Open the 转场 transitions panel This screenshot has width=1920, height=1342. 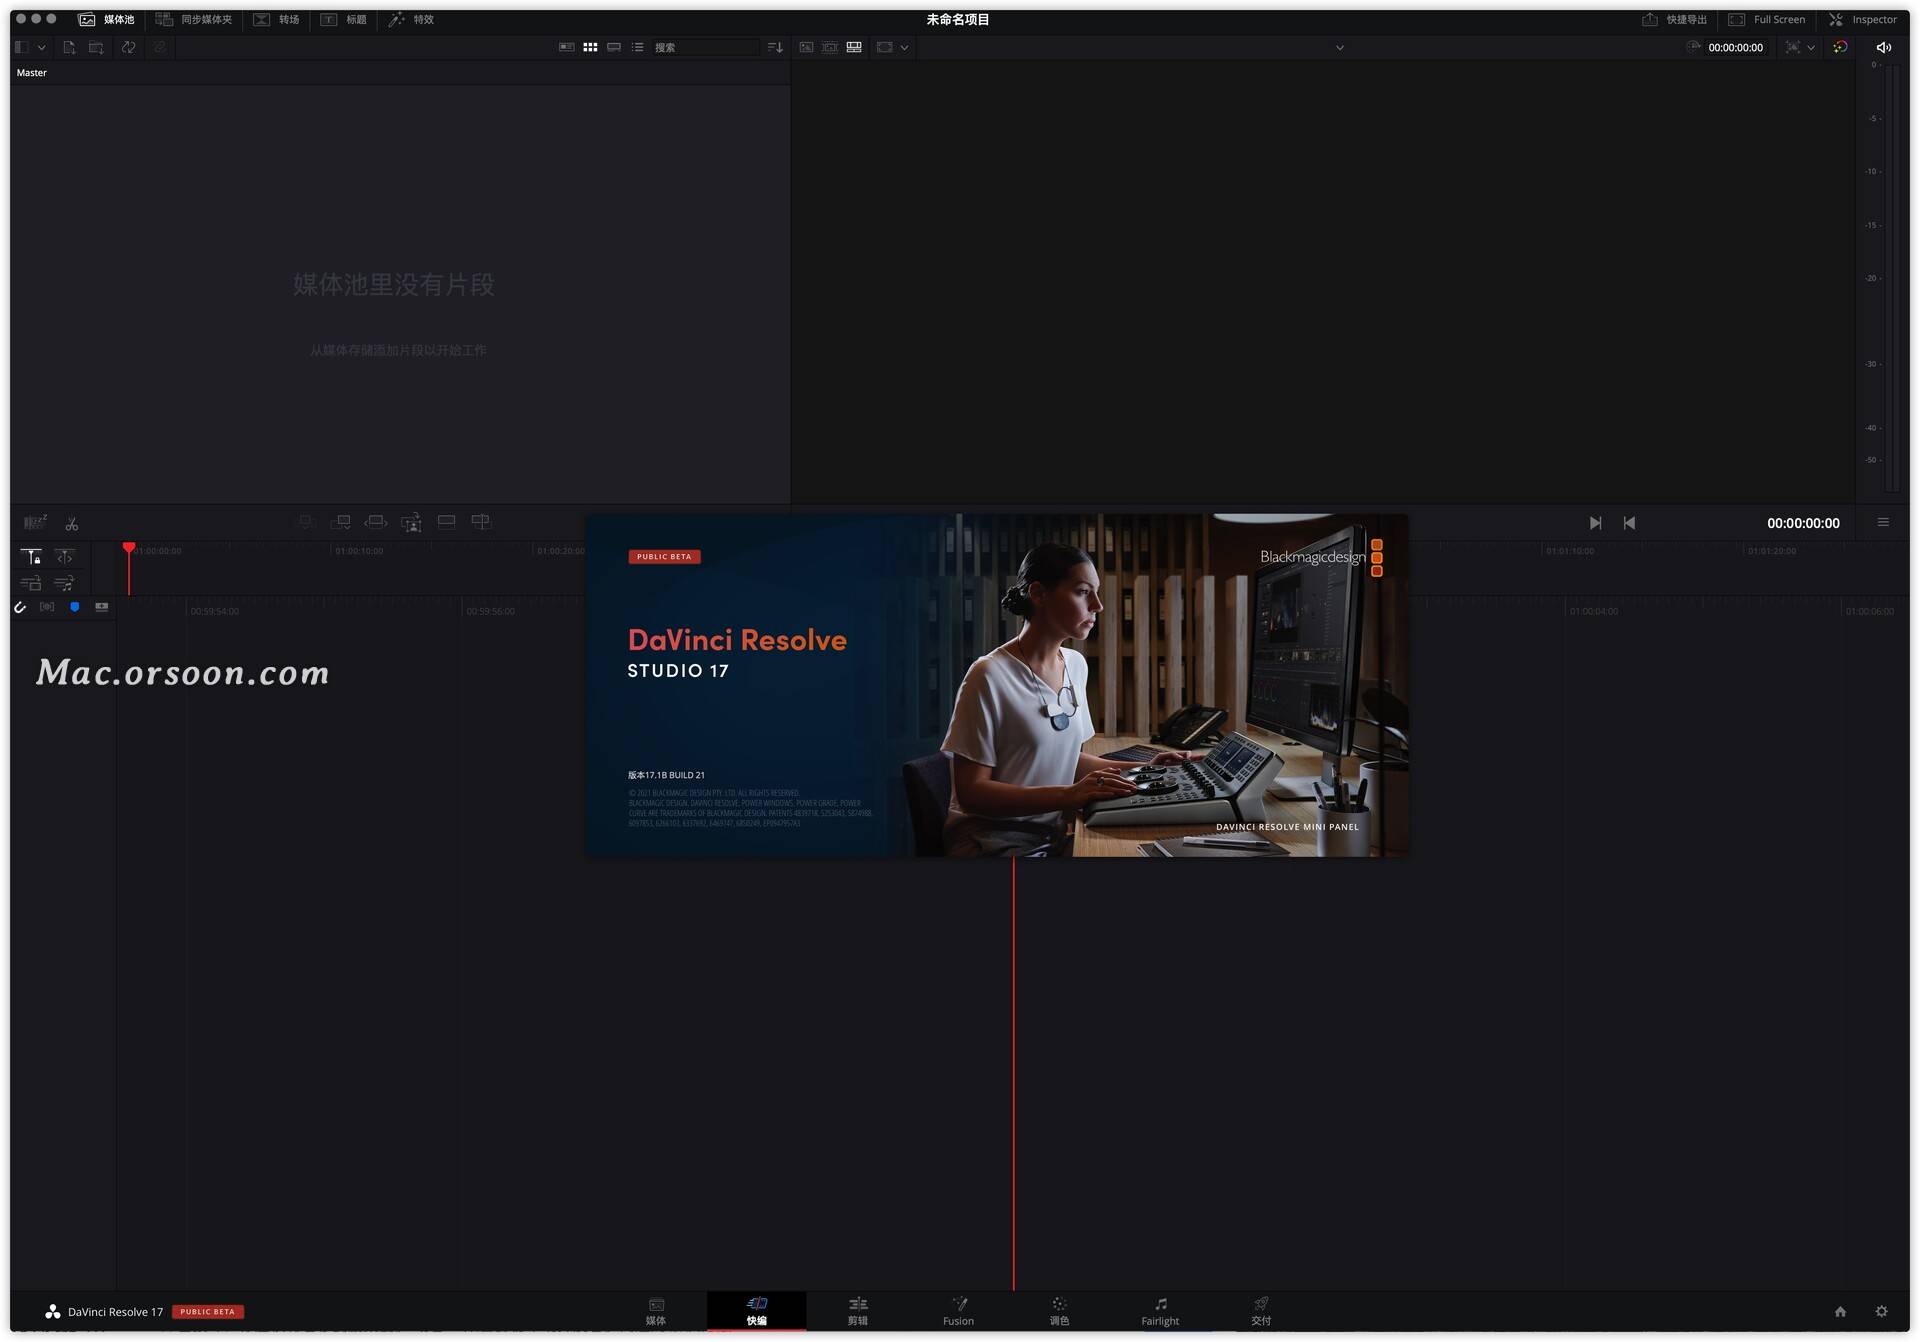point(277,19)
